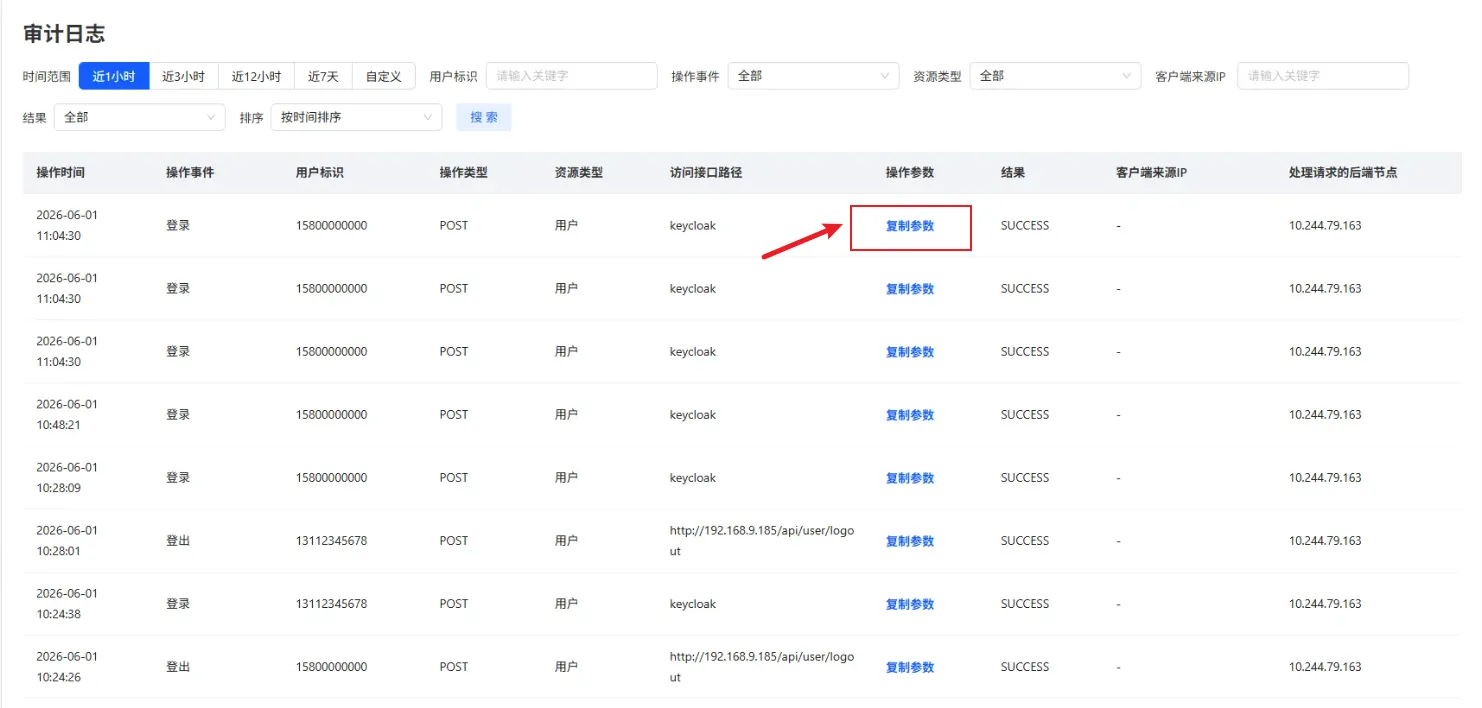Image resolution: width=1482 pixels, height=708 pixels.
Task: Click 登出 in the 10:24:26 row
Action: 178,667
